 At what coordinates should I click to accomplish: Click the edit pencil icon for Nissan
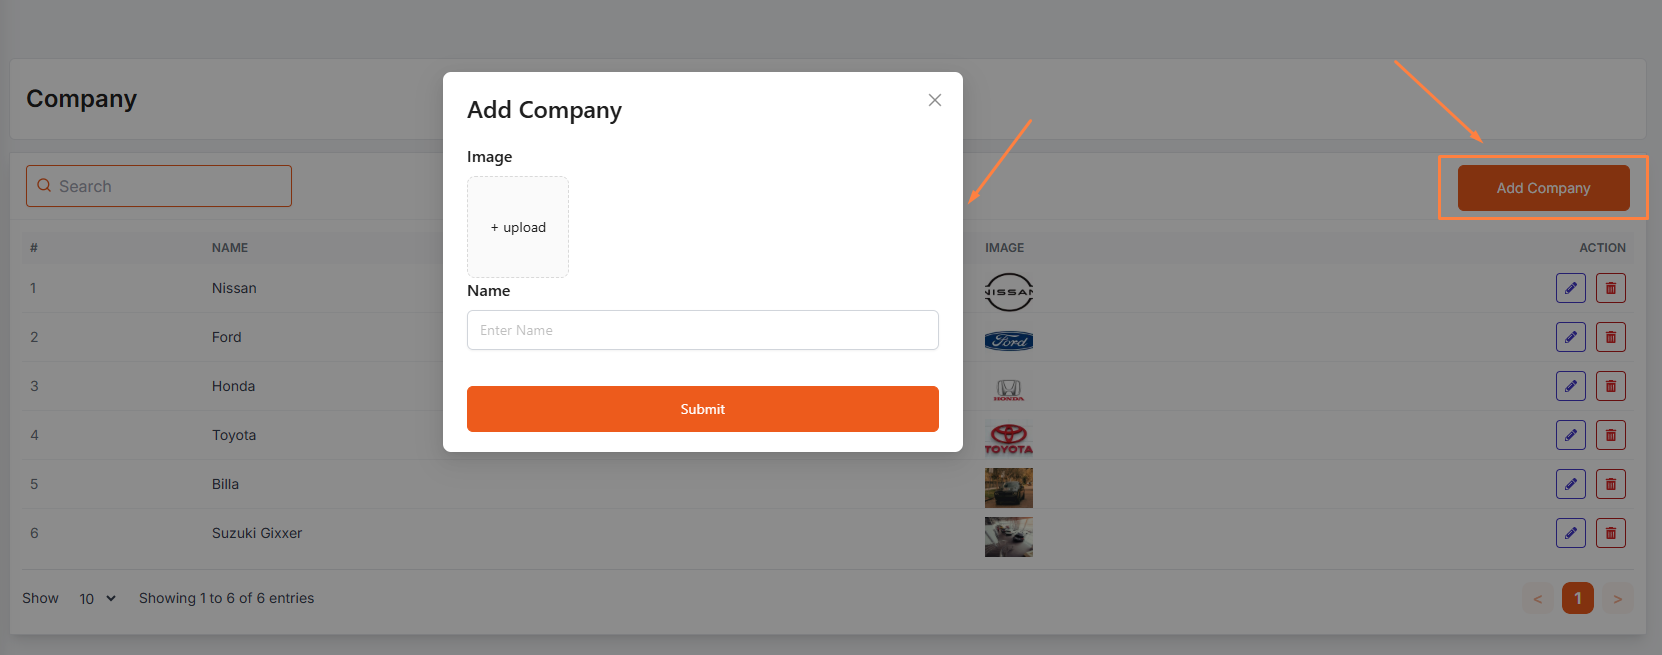1571,288
